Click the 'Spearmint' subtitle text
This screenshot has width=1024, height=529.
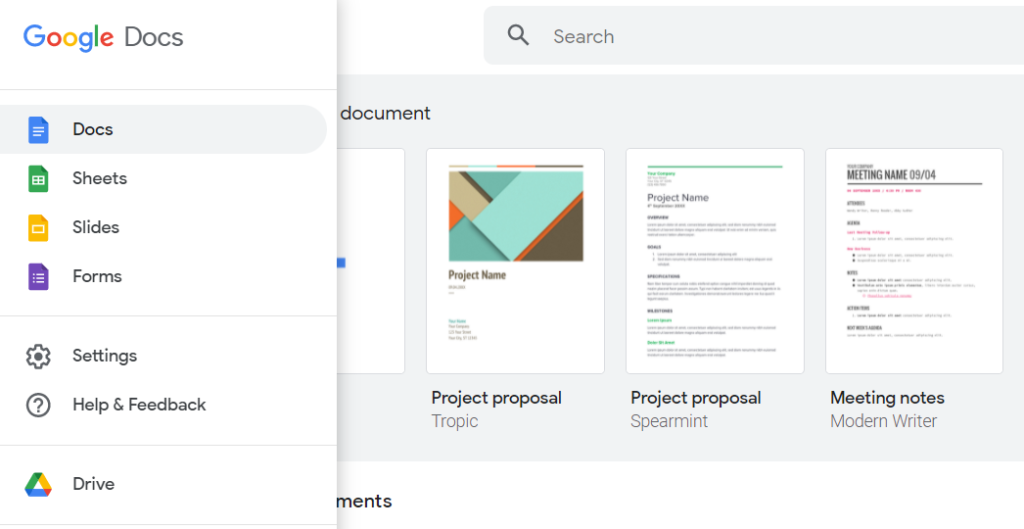tap(669, 421)
